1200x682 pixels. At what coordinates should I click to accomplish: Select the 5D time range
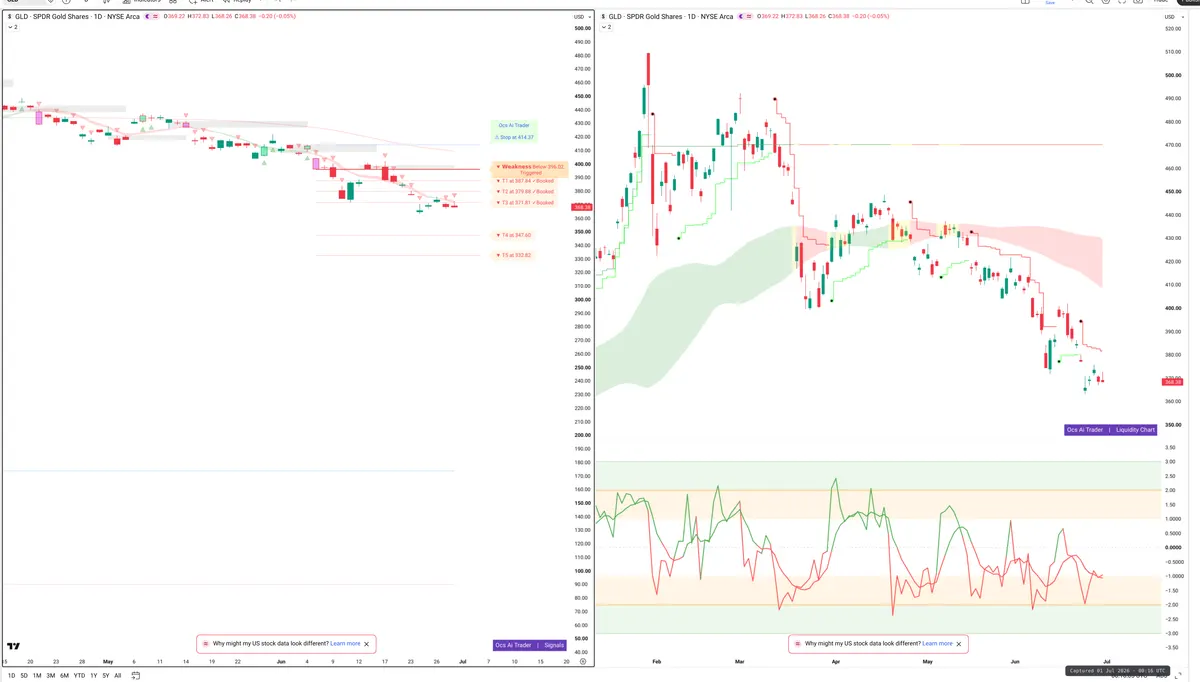[x=24, y=676]
